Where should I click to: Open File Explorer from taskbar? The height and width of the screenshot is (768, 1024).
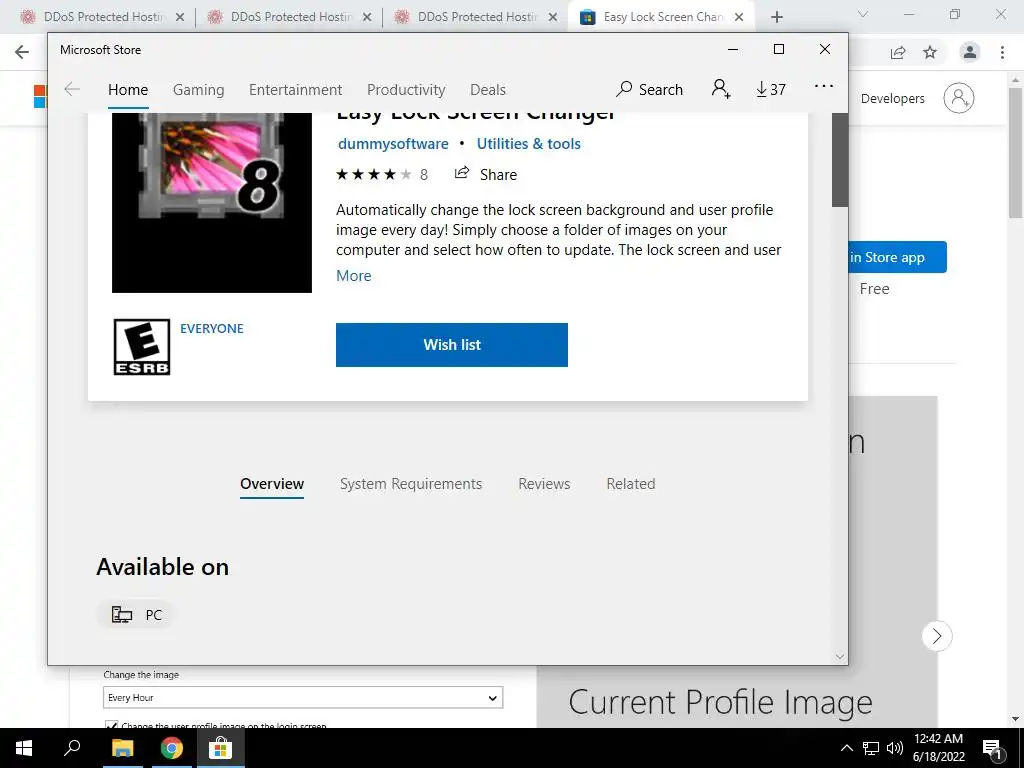(x=122, y=748)
